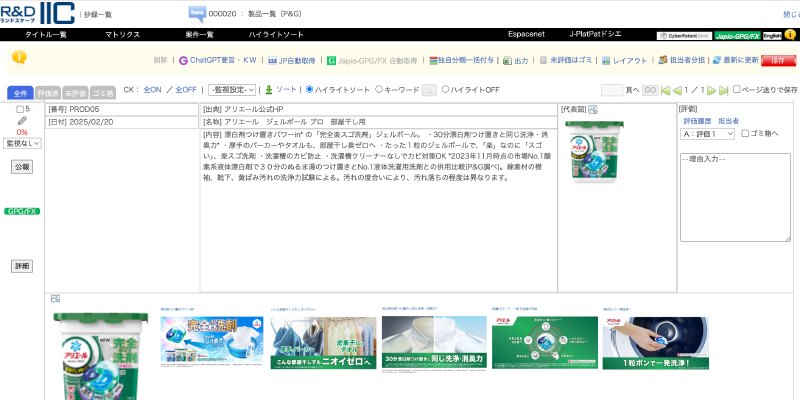
Task: Click the 出力 export icon
Action: tap(507, 61)
